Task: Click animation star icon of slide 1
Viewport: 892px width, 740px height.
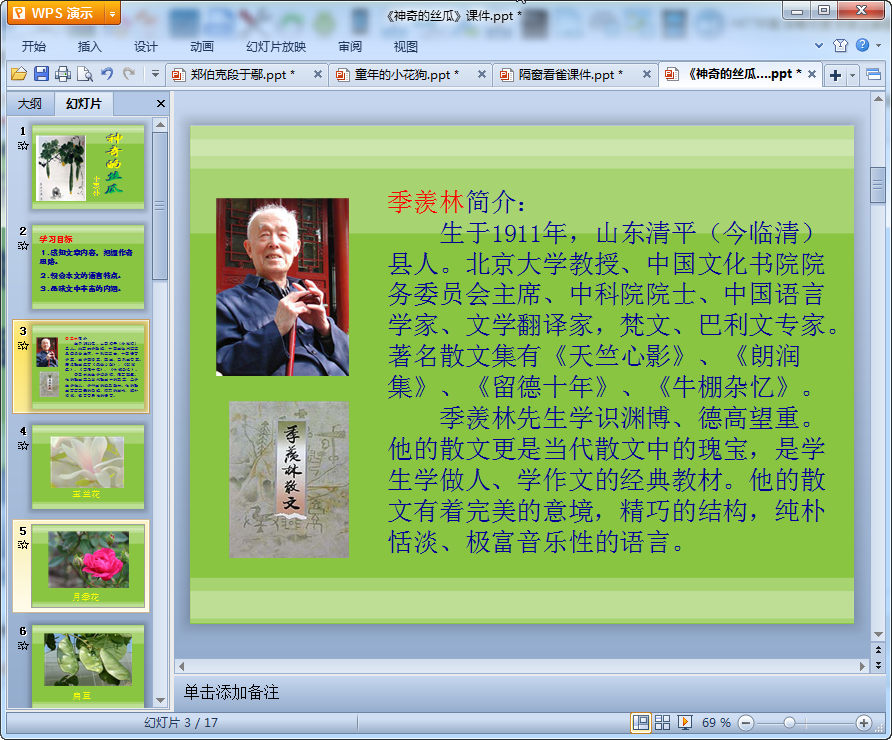Action: pyautogui.click(x=23, y=146)
